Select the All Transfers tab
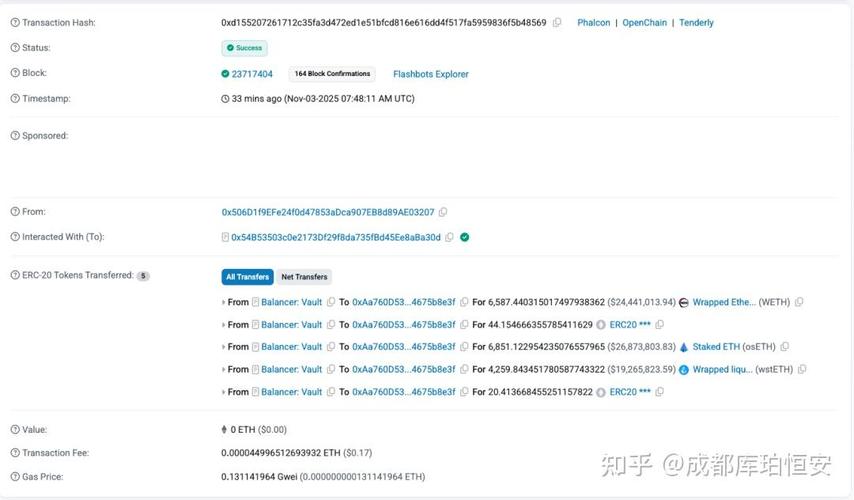Viewport: 854px width, 500px height. 246,277
